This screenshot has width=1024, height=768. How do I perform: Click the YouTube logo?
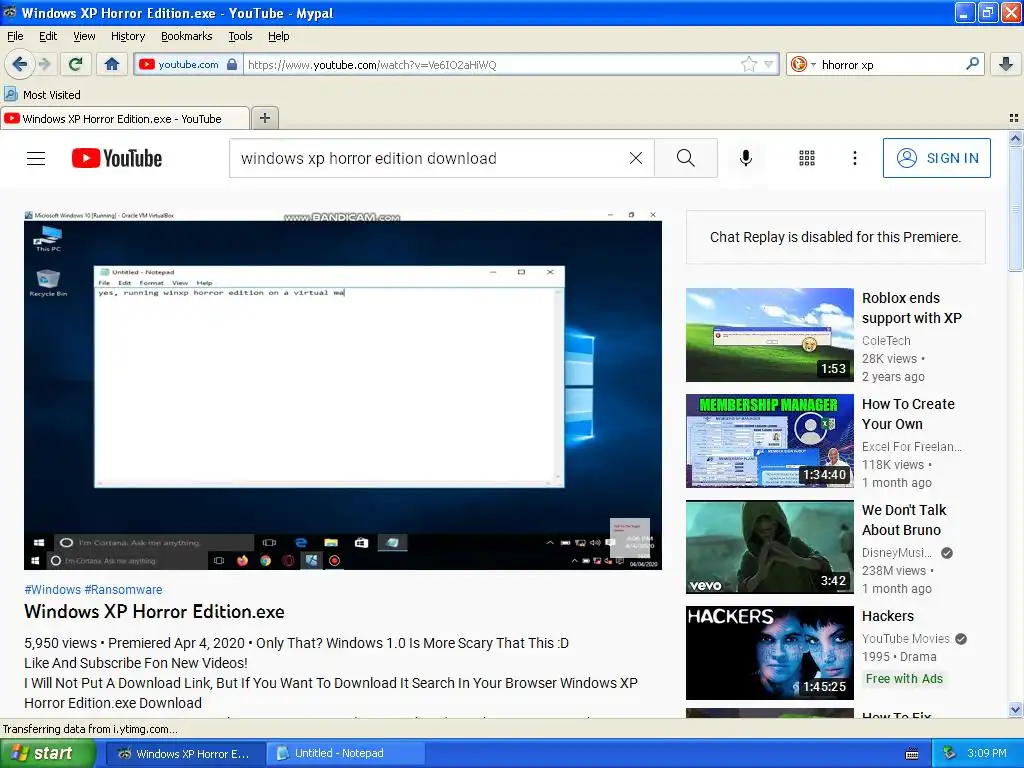tap(117, 158)
